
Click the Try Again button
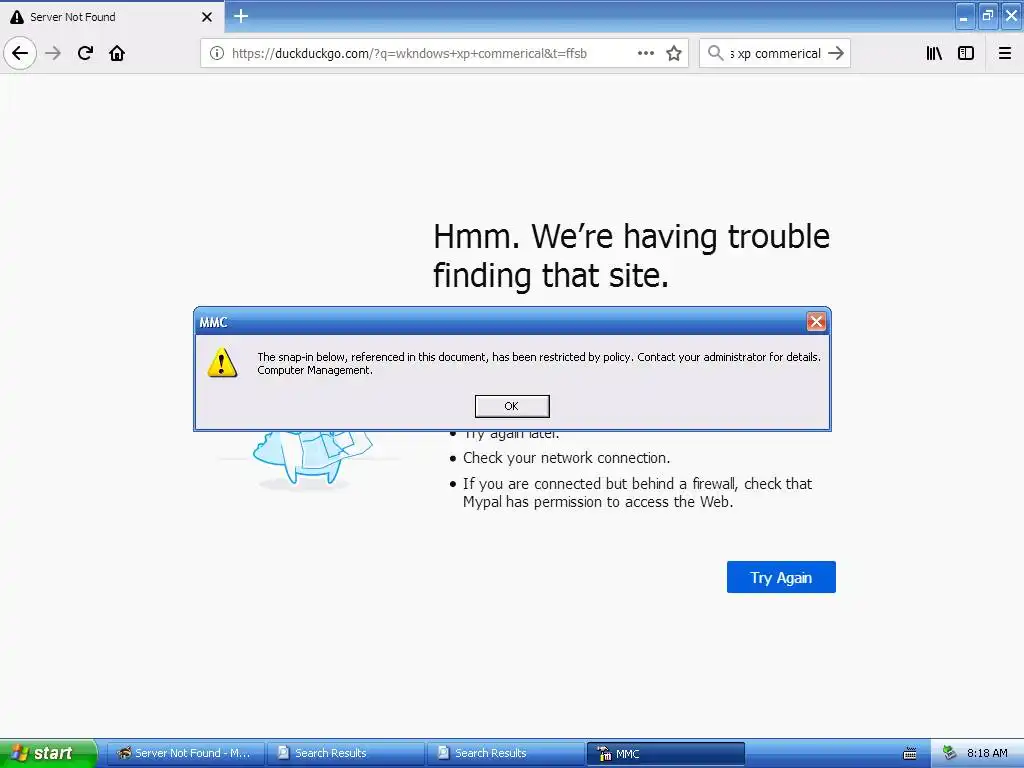(x=781, y=577)
